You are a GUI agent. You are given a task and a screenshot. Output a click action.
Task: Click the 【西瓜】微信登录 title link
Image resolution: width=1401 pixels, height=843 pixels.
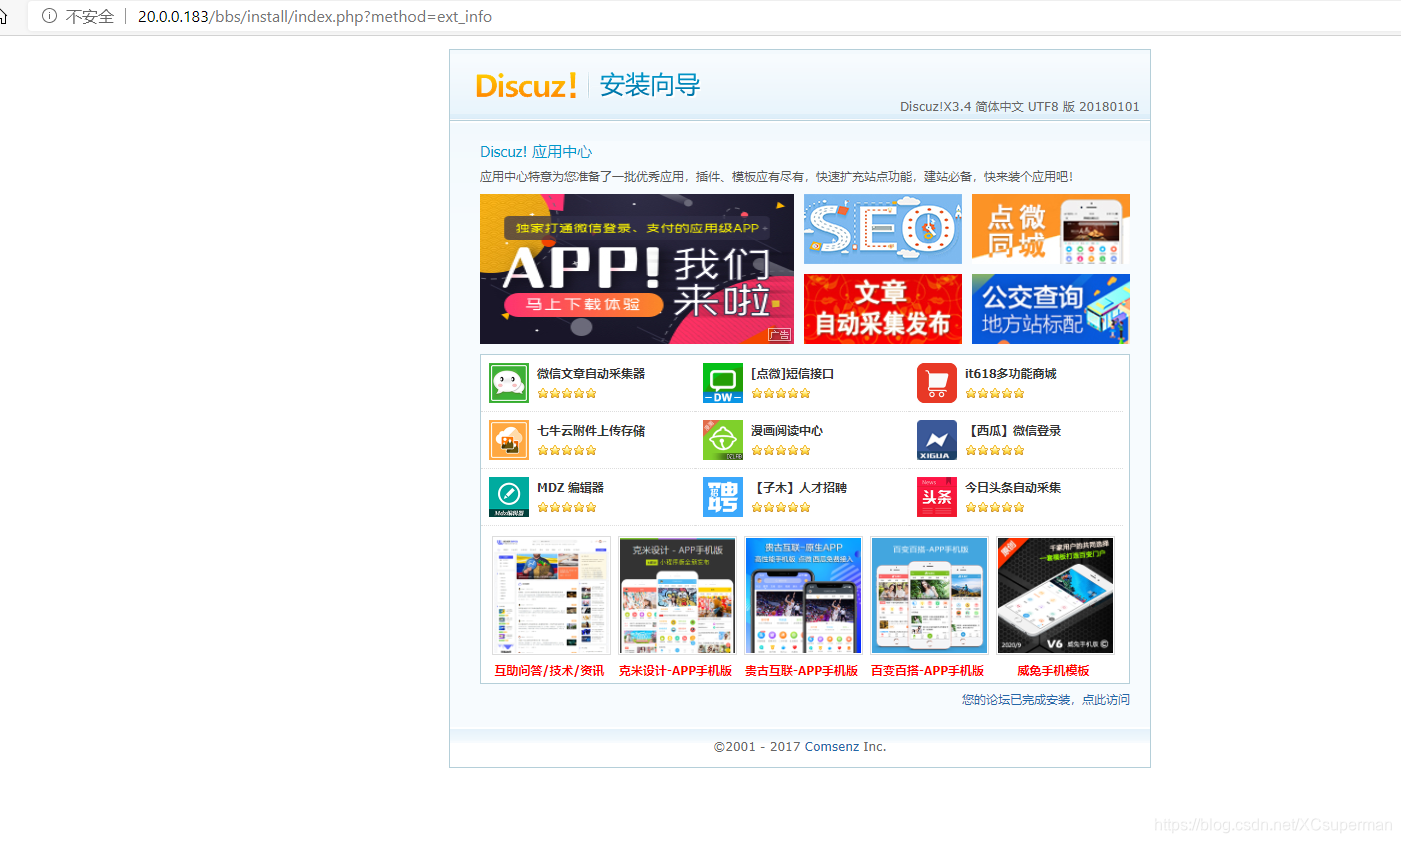1013,431
